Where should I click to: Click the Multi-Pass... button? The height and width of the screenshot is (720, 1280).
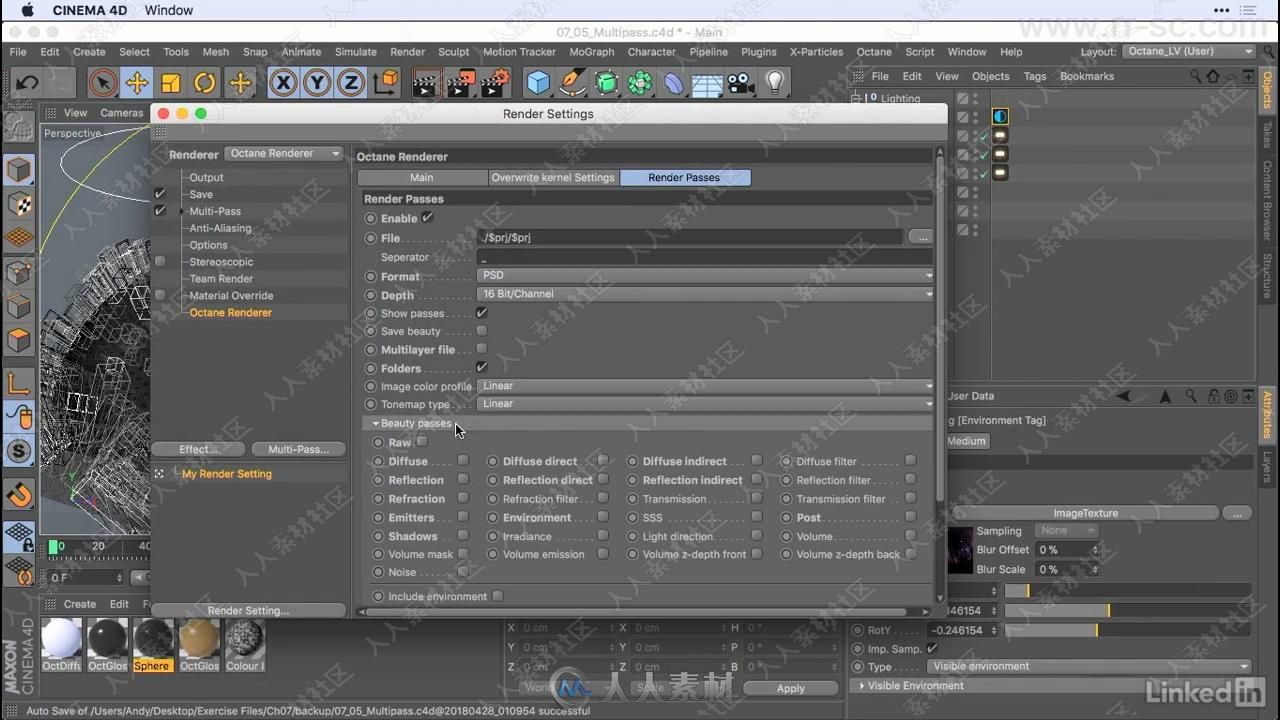298,449
